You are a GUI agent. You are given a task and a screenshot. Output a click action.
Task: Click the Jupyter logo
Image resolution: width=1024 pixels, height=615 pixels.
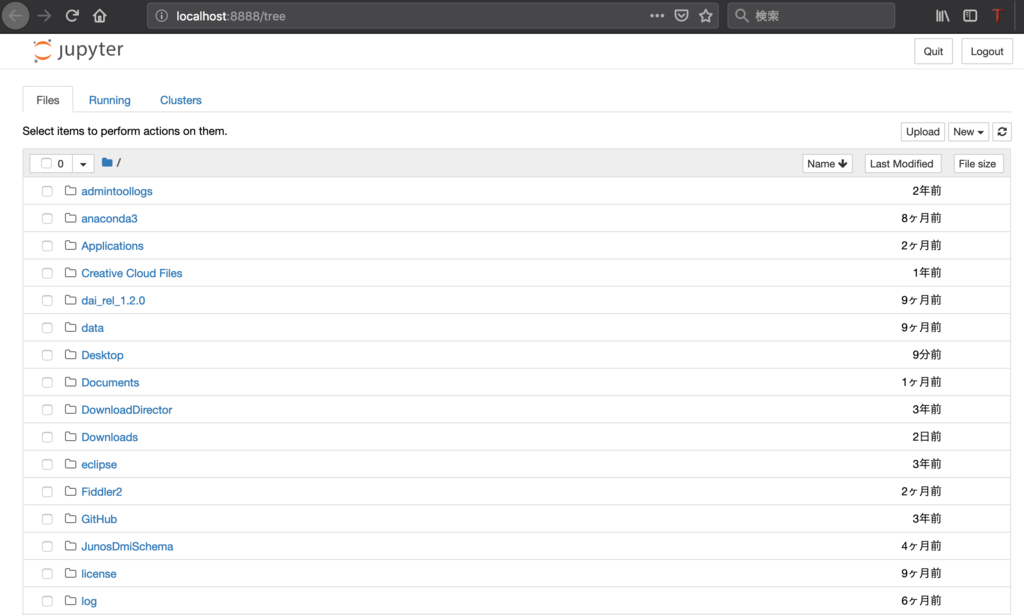[x=78, y=50]
